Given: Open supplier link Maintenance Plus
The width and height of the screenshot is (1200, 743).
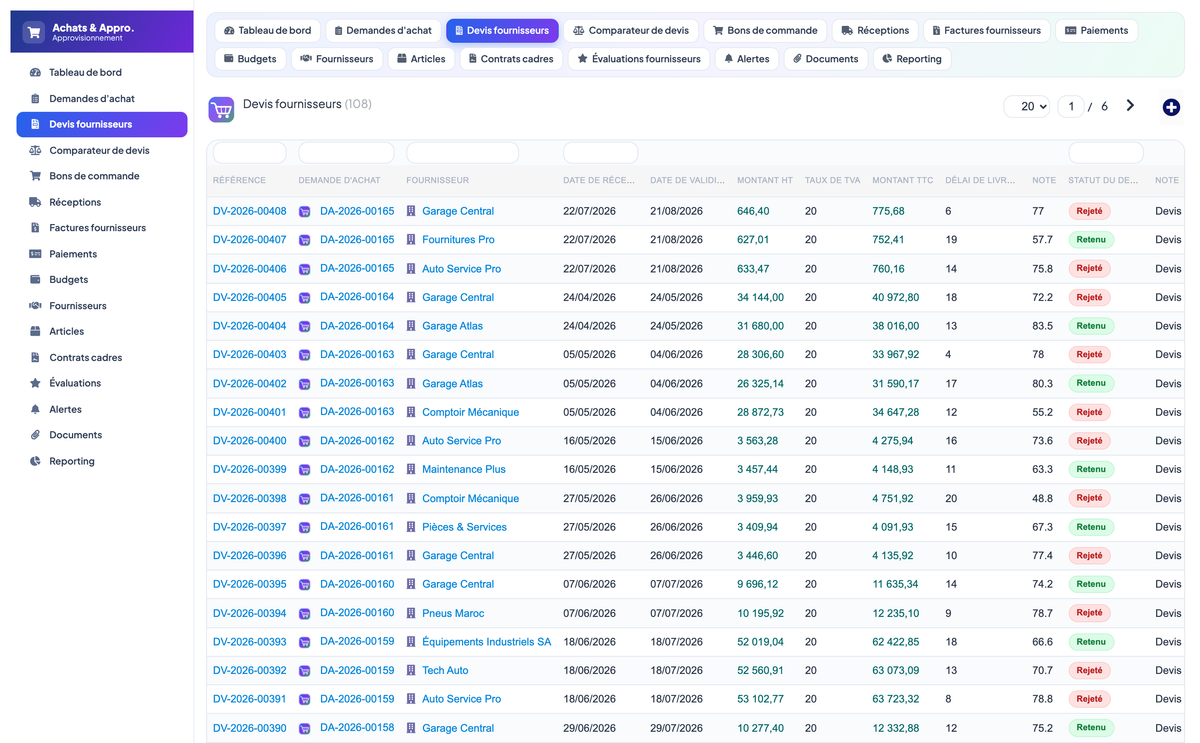Looking at the screenshot, I should tap(464, 469).
